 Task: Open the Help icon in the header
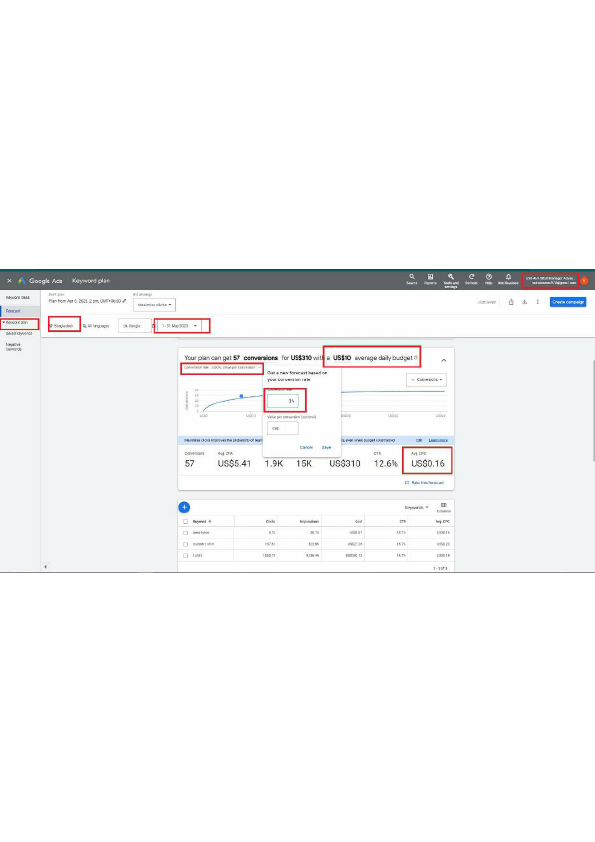click(x=489, y=279)
